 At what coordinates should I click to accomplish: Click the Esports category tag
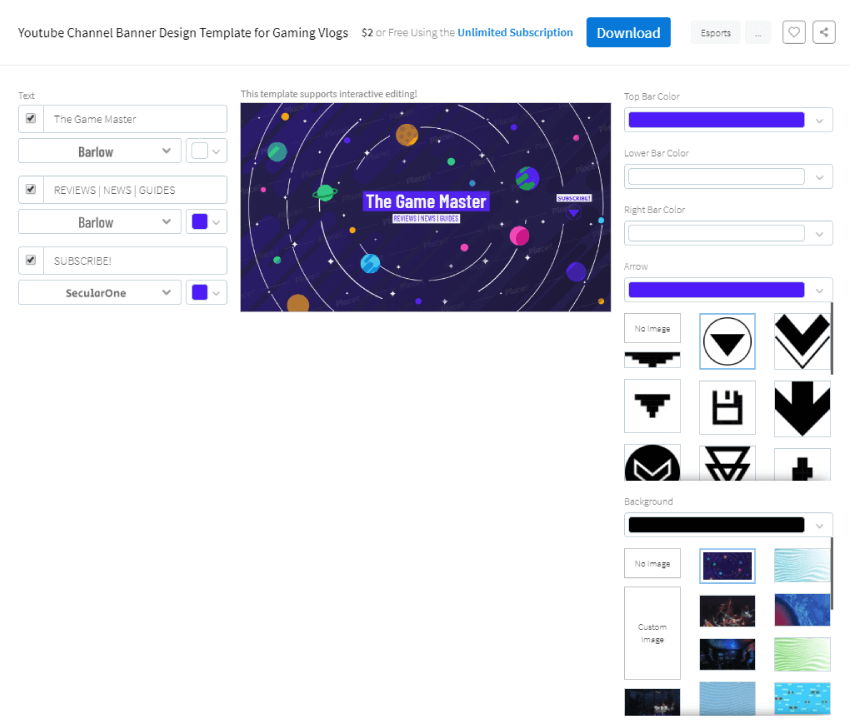715,32
